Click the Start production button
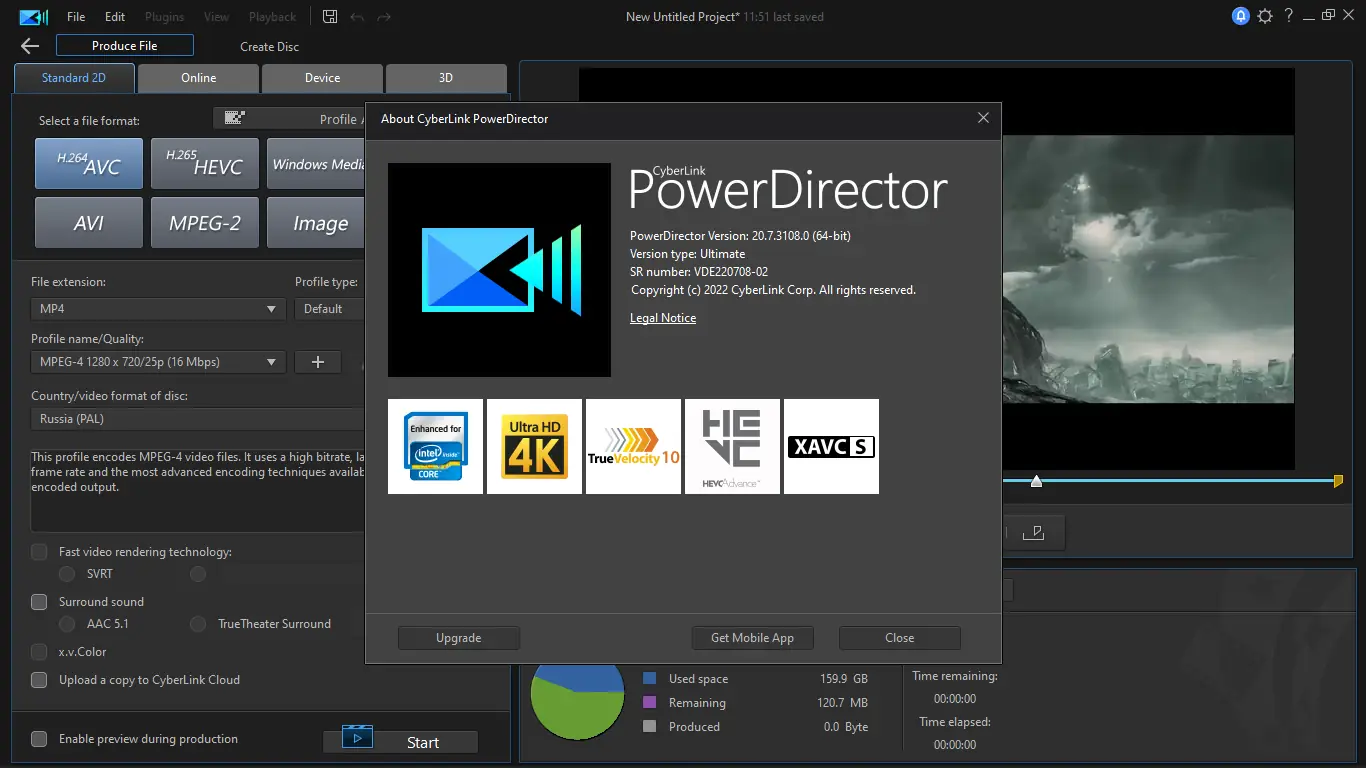The width and height of the screenshot is (1366, 768). click(401, 742)
